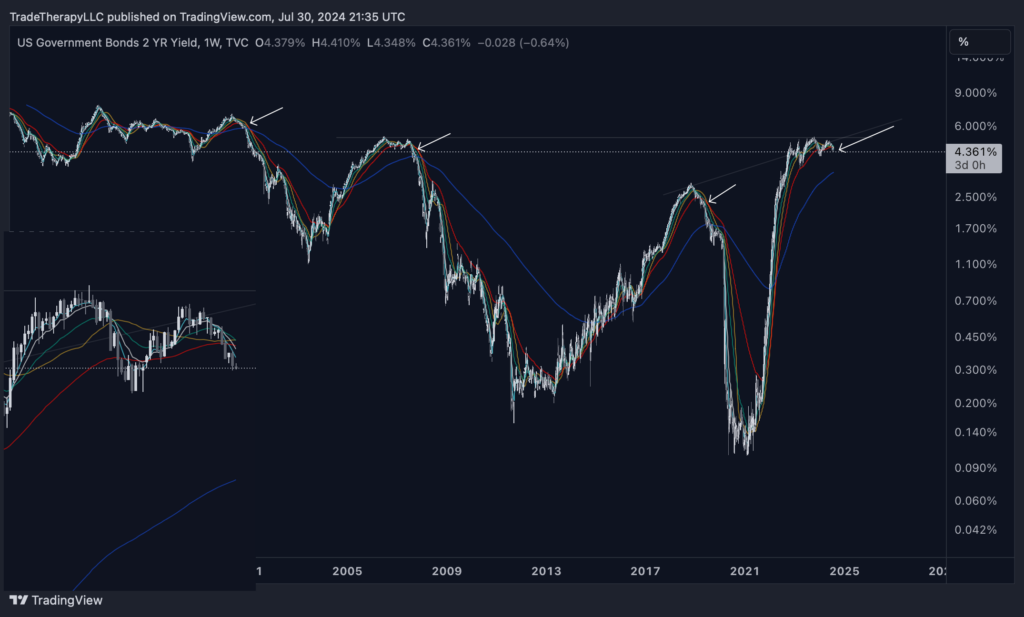Click the white arrow at the current price

(865, 138)
